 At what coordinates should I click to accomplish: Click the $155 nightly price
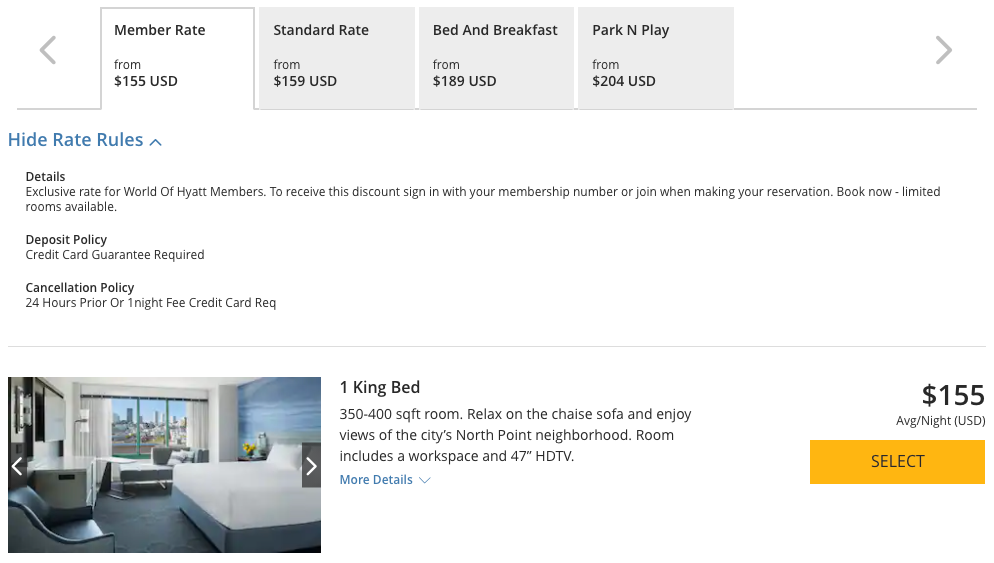pos(952,395)
